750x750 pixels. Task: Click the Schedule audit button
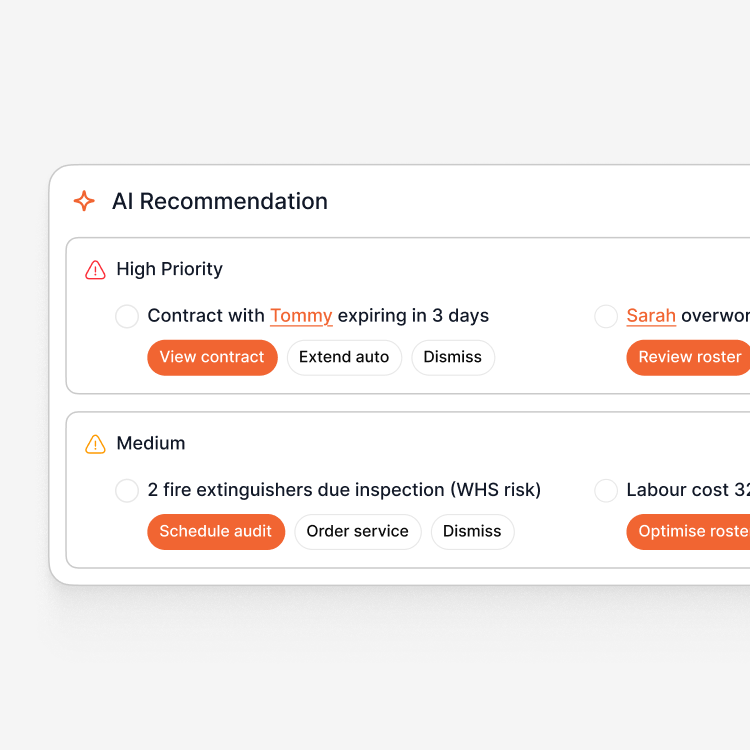click(215, 531)
